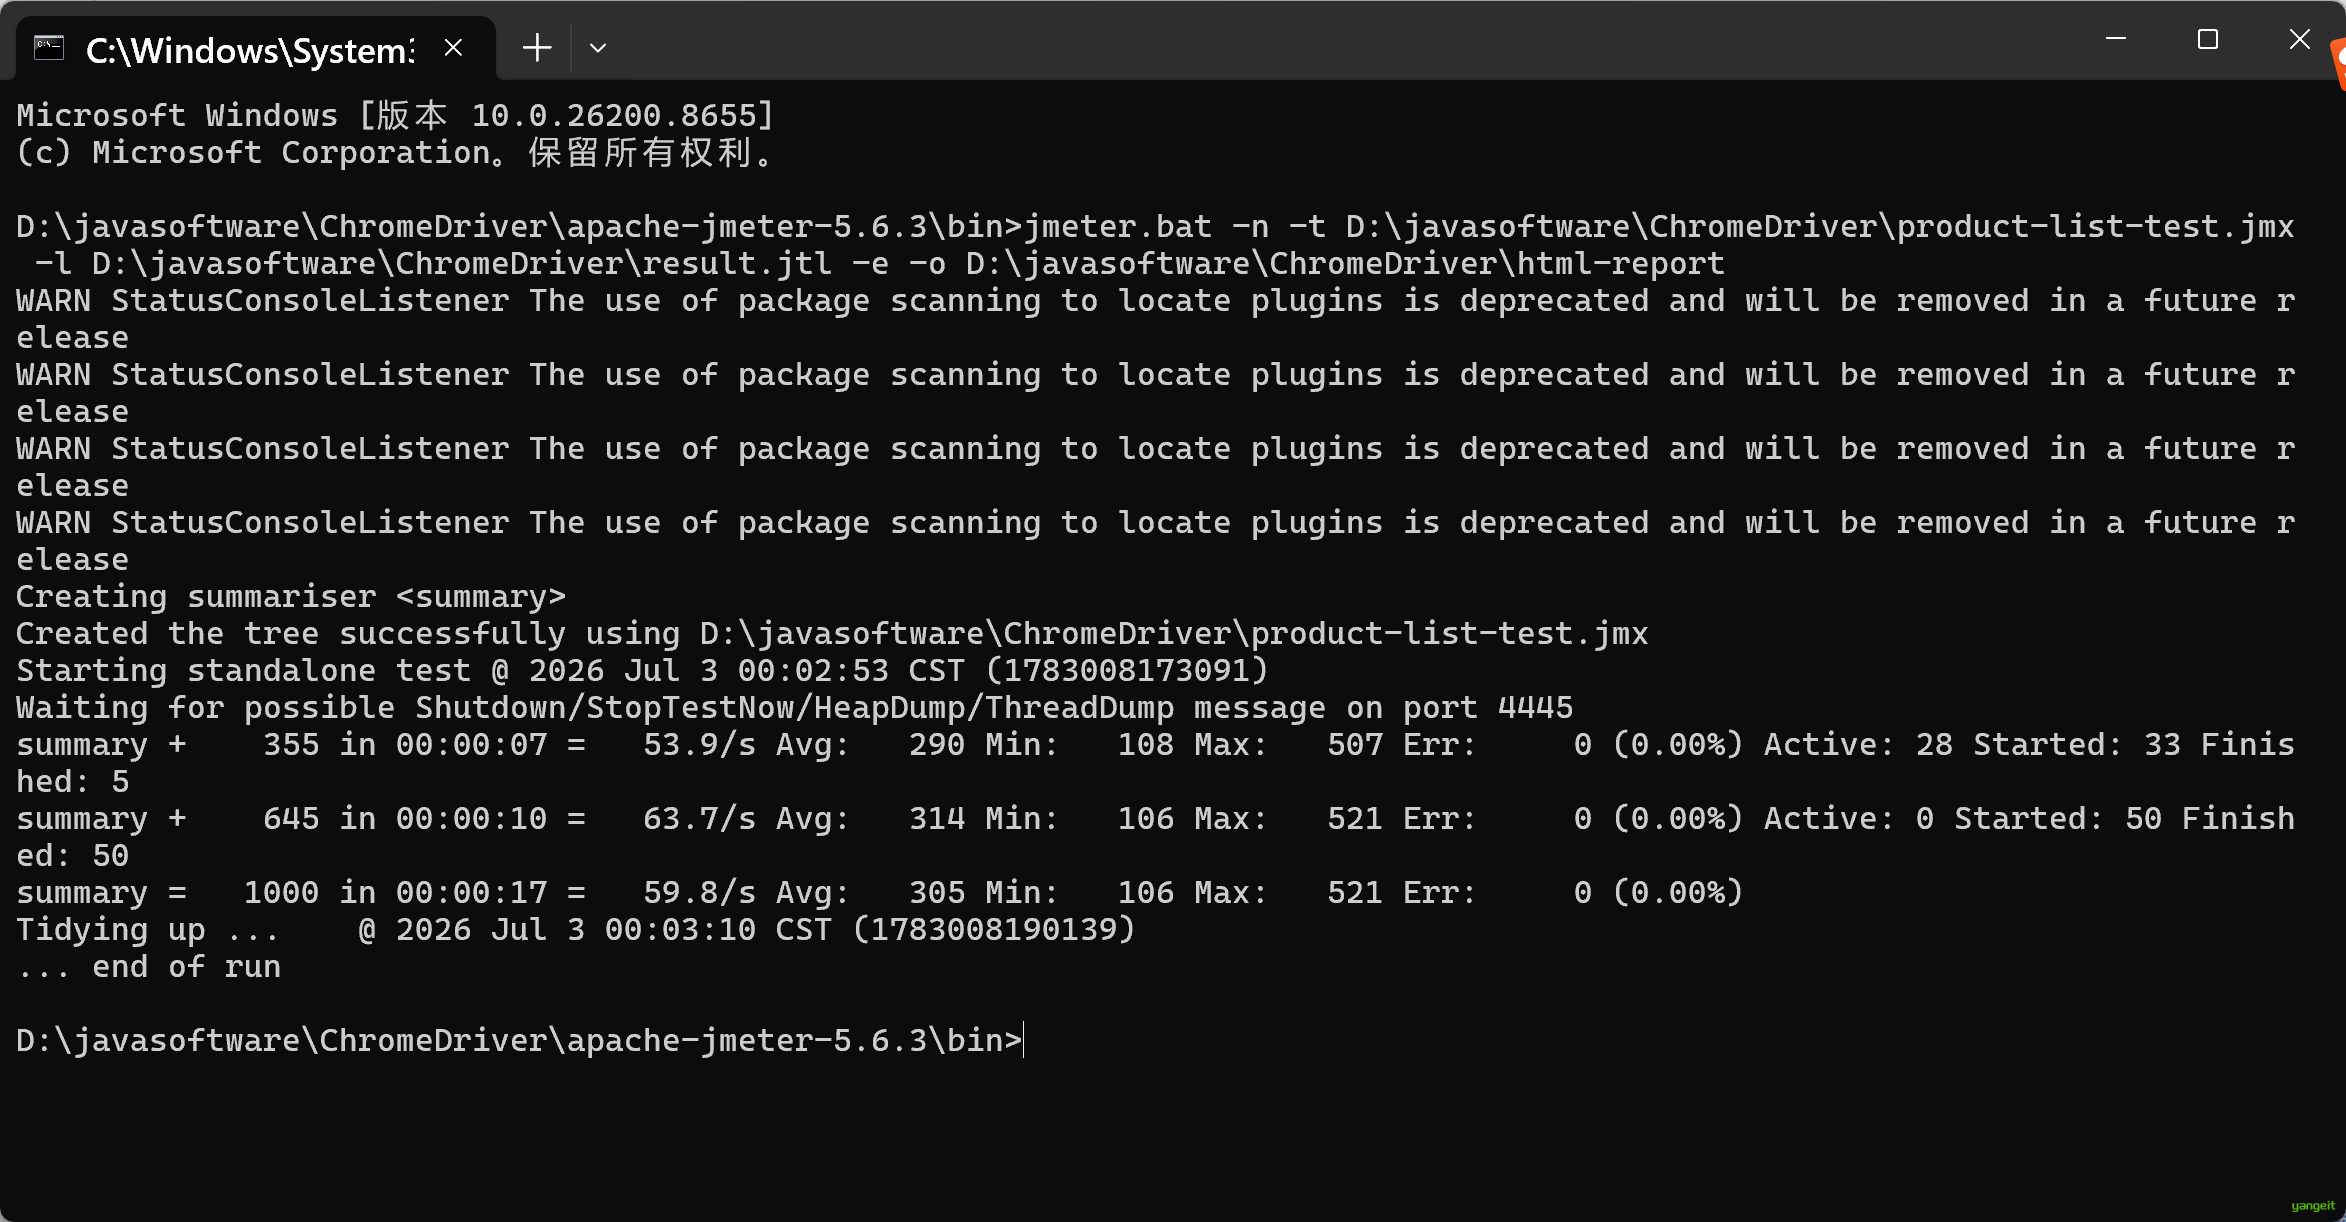
Task: Open a new tab with the plus icon
Action: (537, 47)
